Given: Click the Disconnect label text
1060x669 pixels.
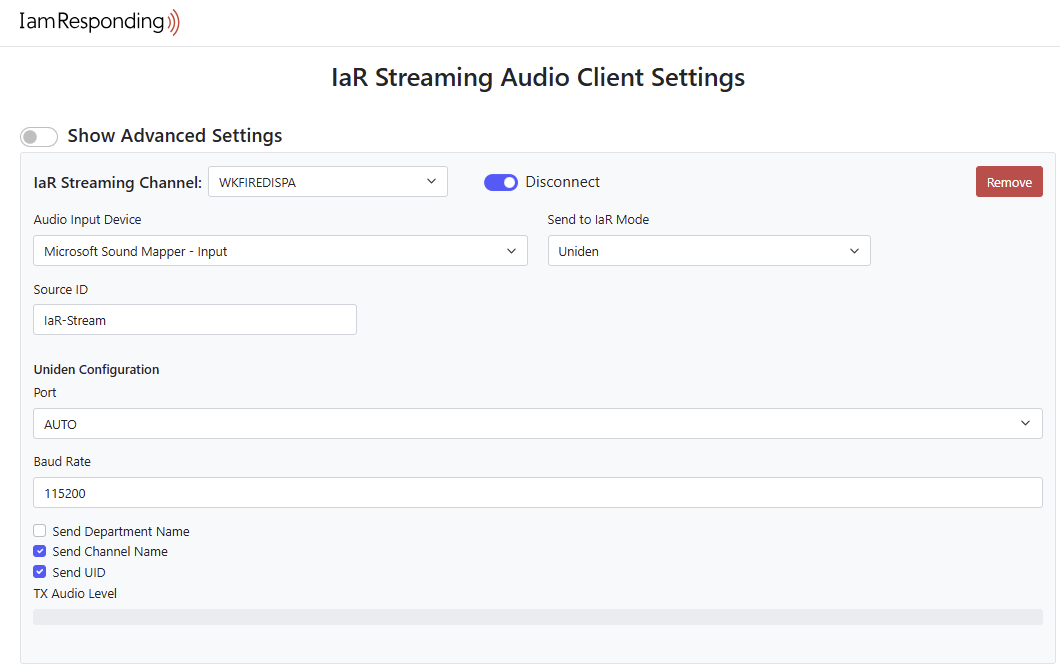Looking at the screenshot, I should (x=562, y=182).
